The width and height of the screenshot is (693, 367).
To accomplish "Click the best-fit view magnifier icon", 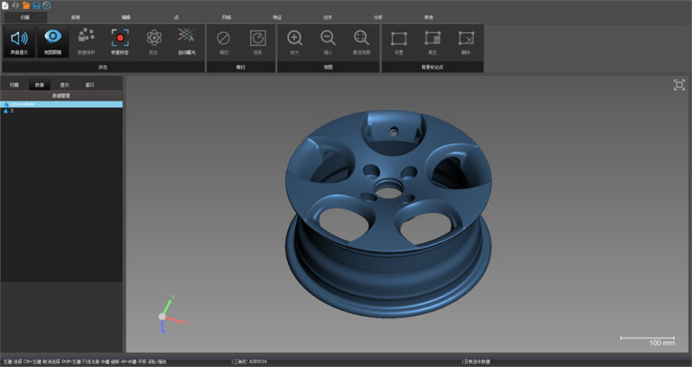I will pos(362,38).
